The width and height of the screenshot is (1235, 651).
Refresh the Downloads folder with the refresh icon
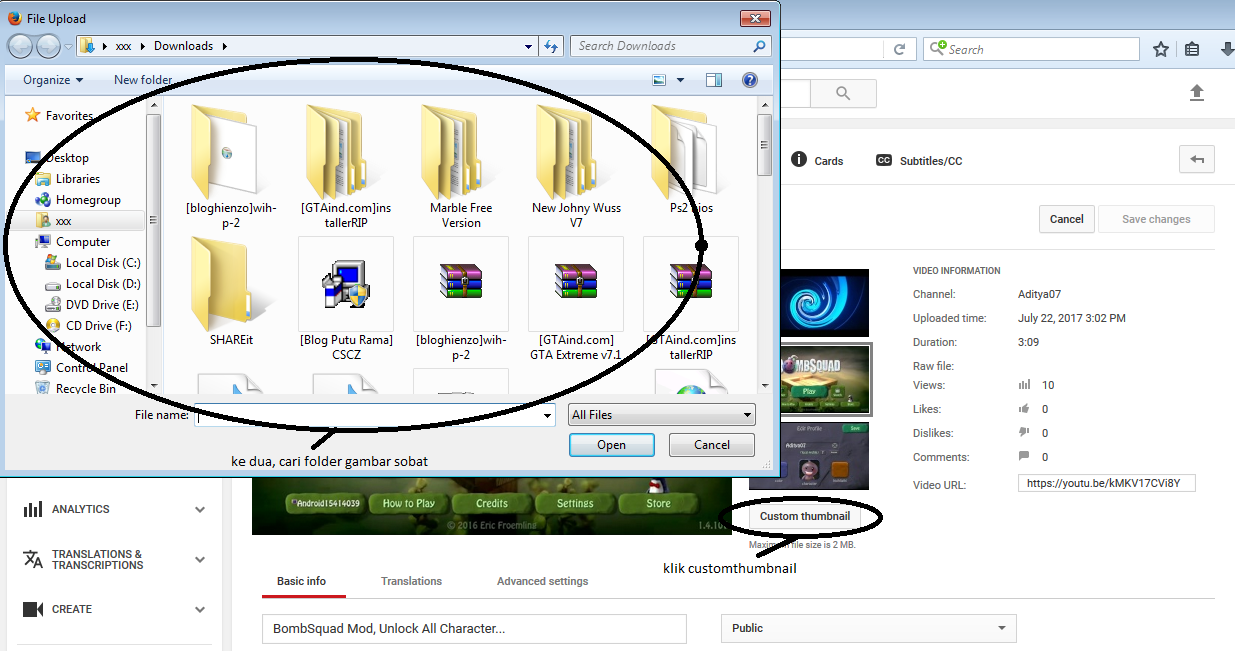coord(551,45)
